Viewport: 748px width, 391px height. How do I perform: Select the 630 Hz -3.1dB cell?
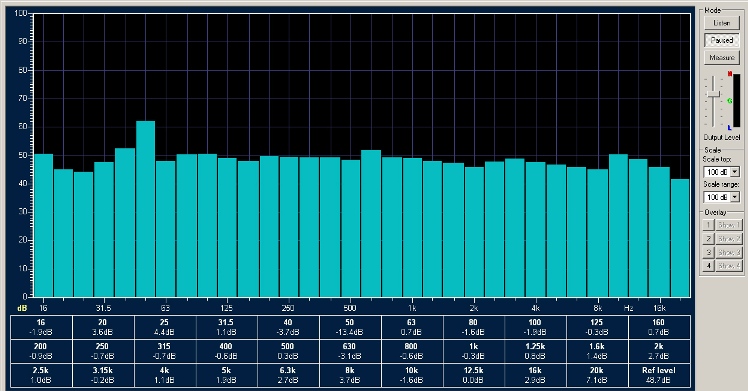(350, 351)
